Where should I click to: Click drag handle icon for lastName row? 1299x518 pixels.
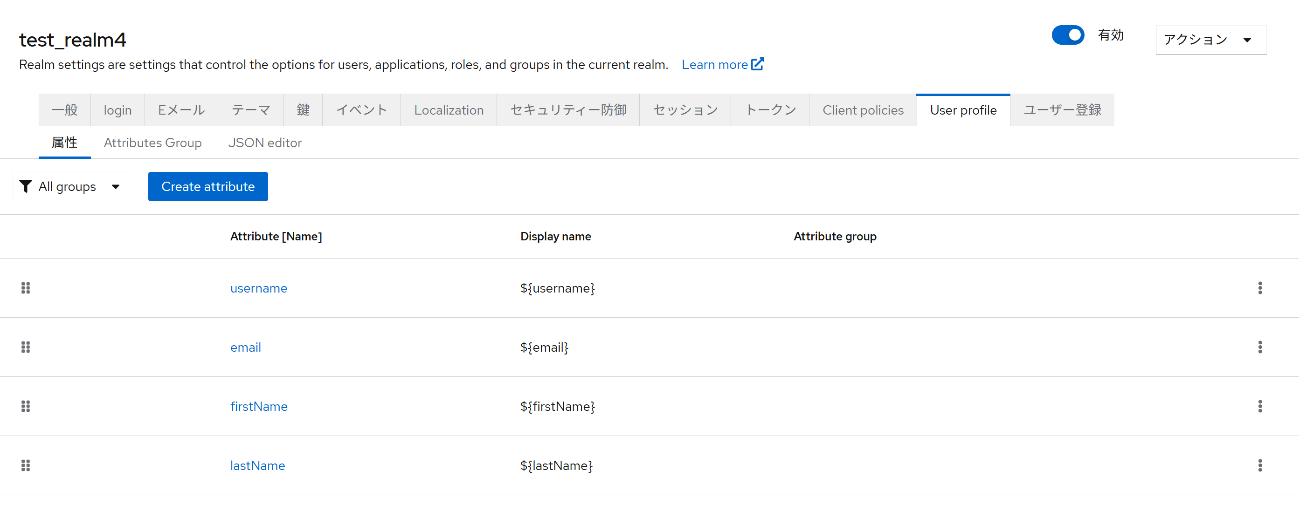coord(26,465)
